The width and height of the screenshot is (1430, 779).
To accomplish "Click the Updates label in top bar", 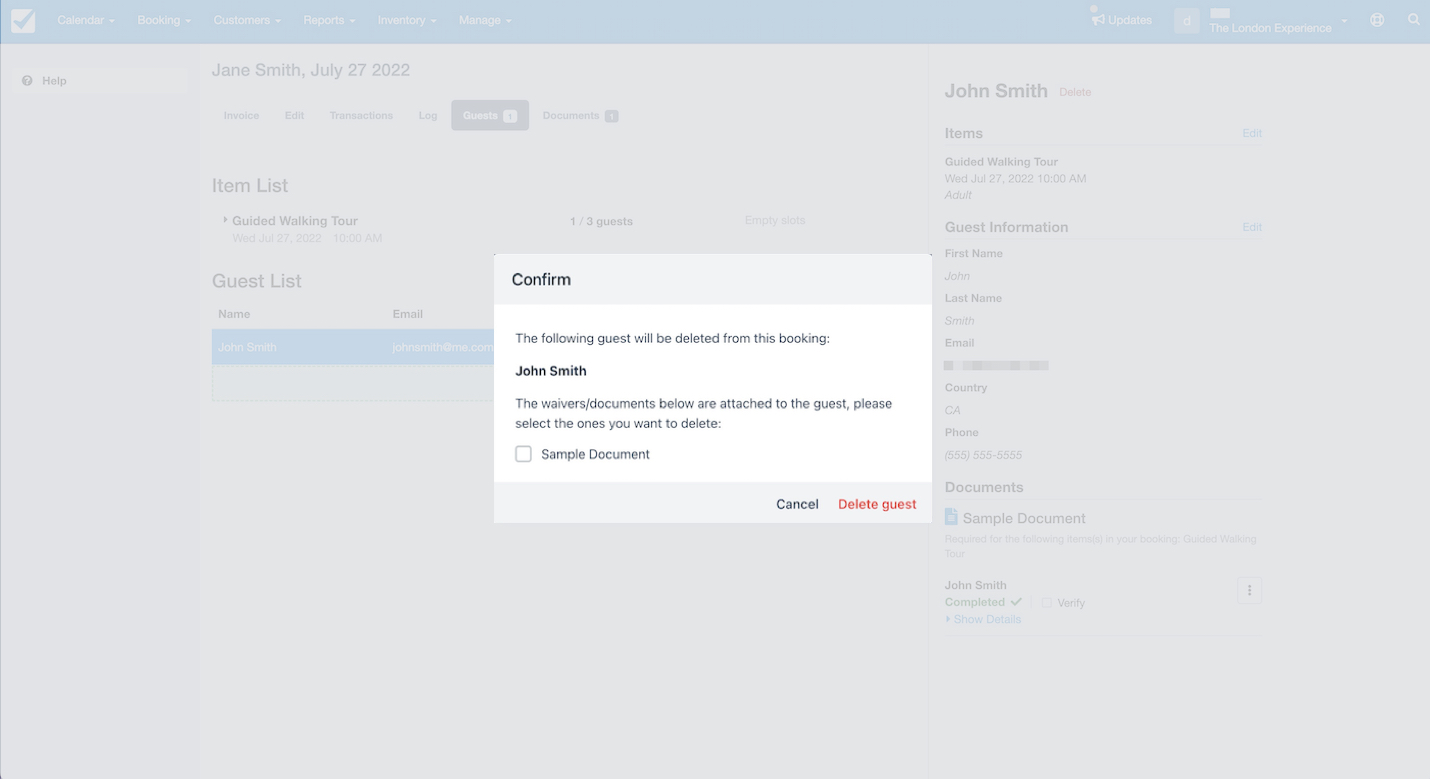I will point(1130,20).
